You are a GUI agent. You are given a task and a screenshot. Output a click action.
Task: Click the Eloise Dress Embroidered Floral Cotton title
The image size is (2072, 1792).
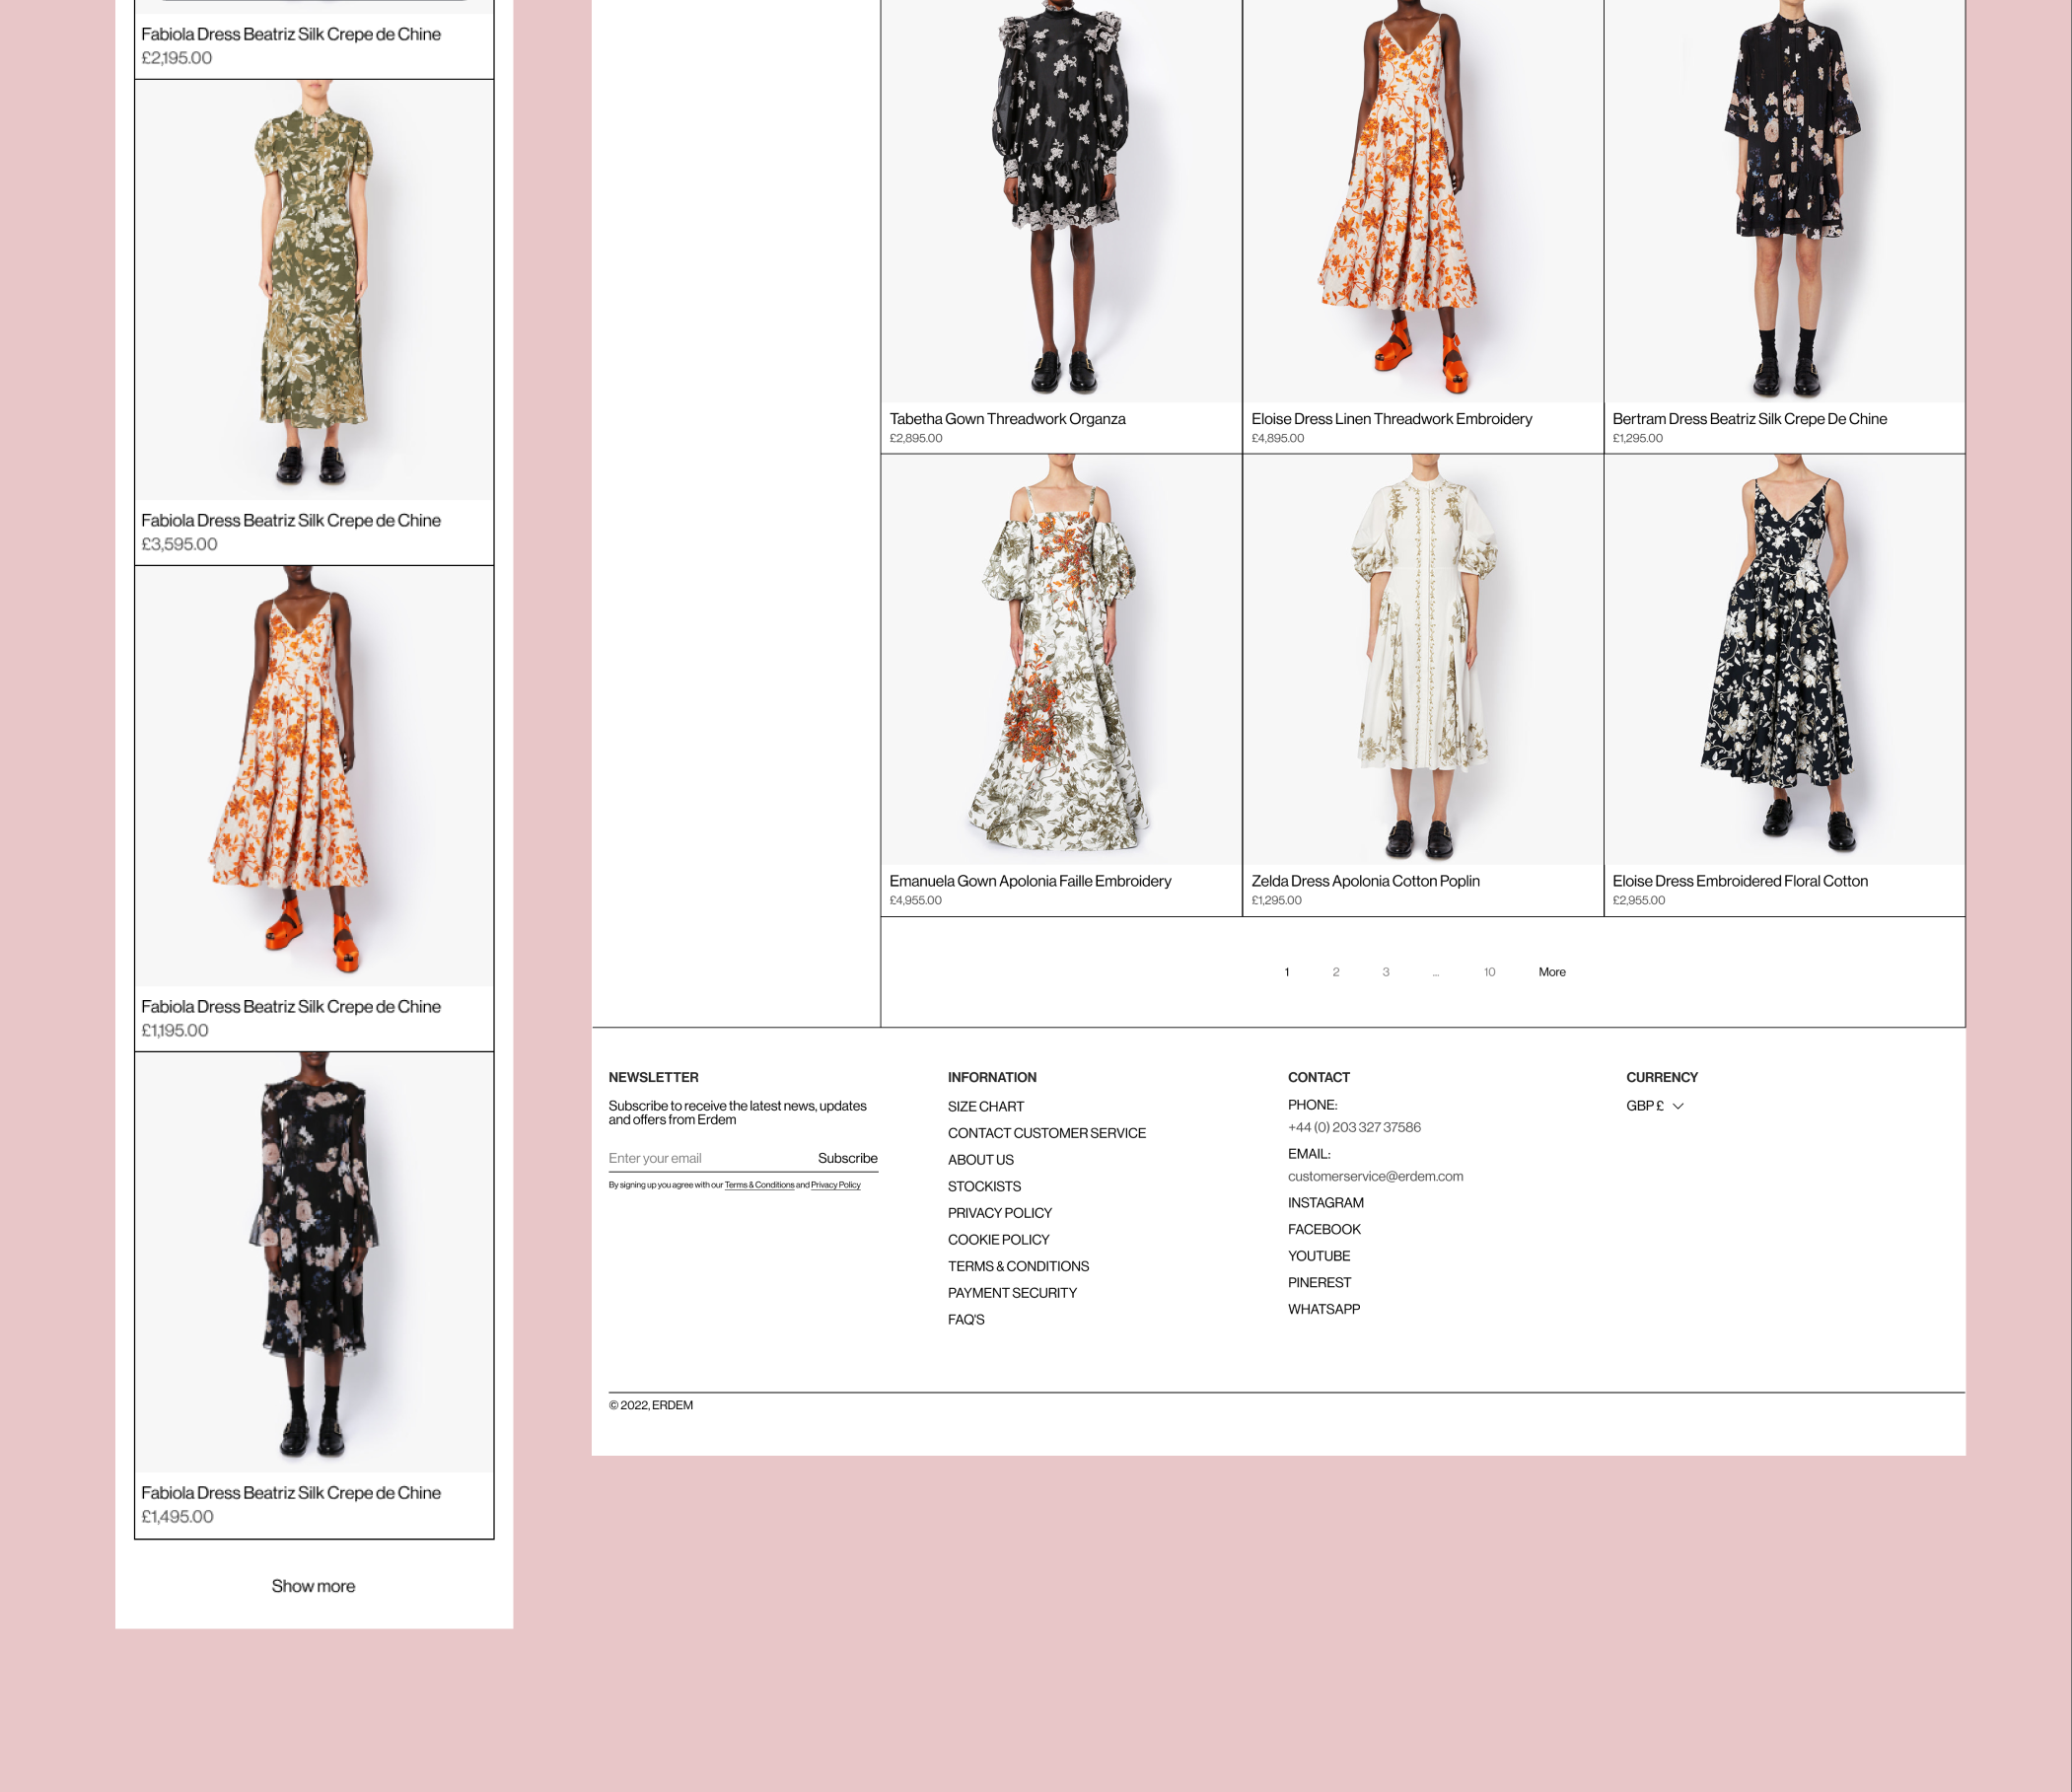(x=1739, y=881)
